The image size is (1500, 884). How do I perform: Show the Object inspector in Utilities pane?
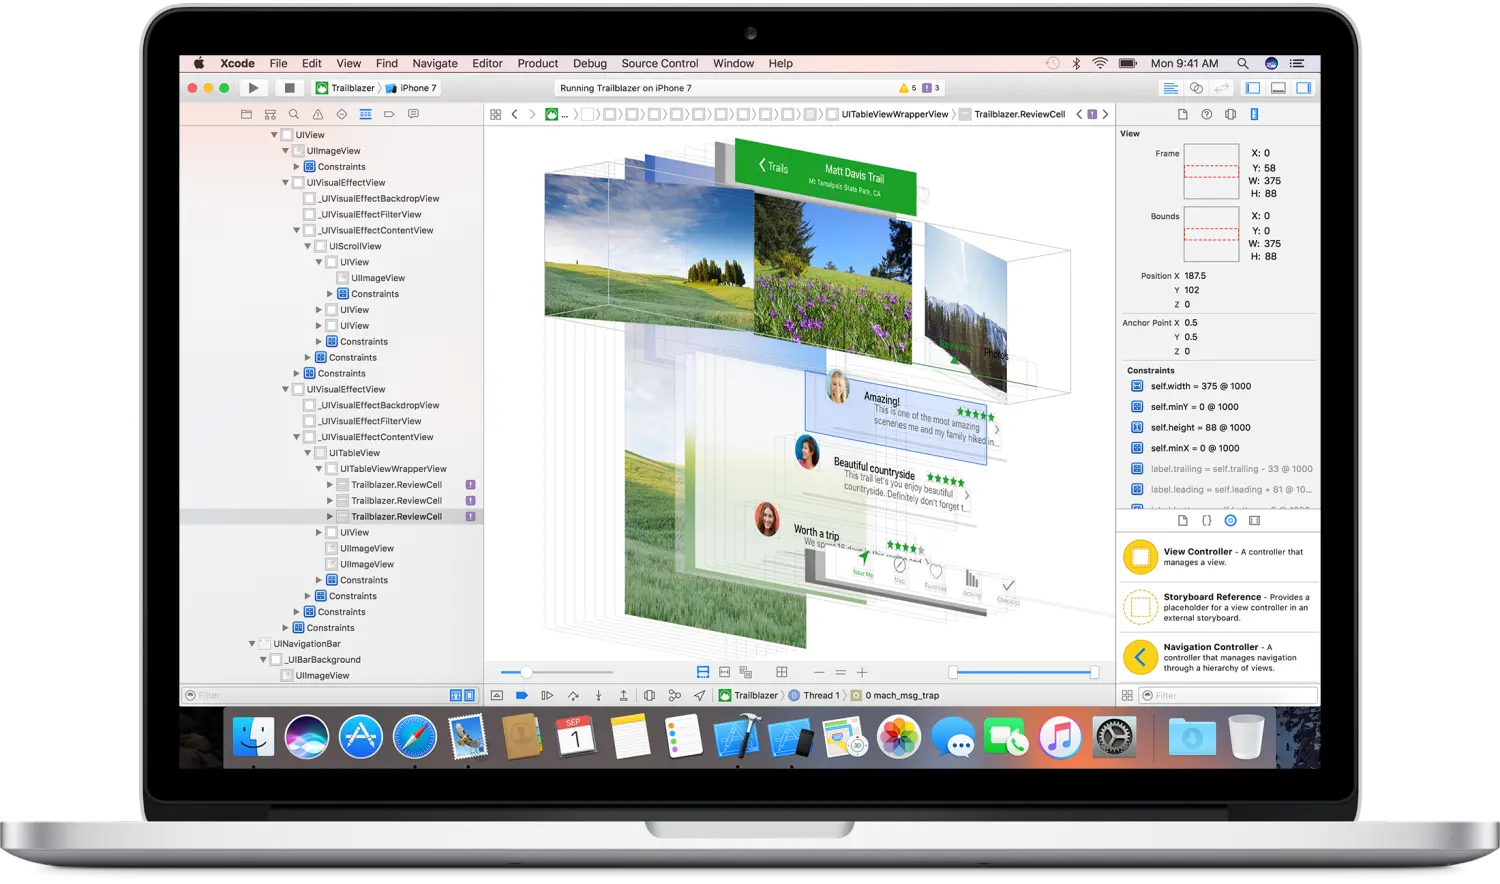pos(1231,114)
